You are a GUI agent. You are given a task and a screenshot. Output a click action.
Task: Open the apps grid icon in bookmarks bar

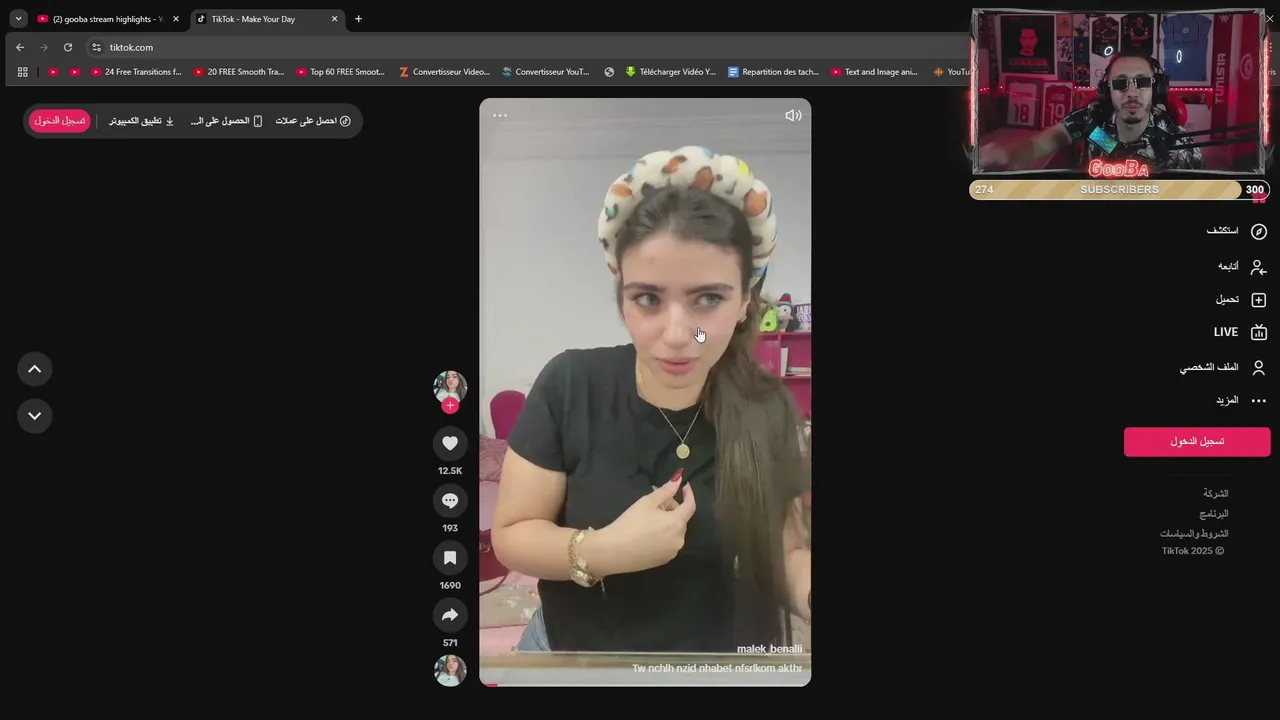22,72
